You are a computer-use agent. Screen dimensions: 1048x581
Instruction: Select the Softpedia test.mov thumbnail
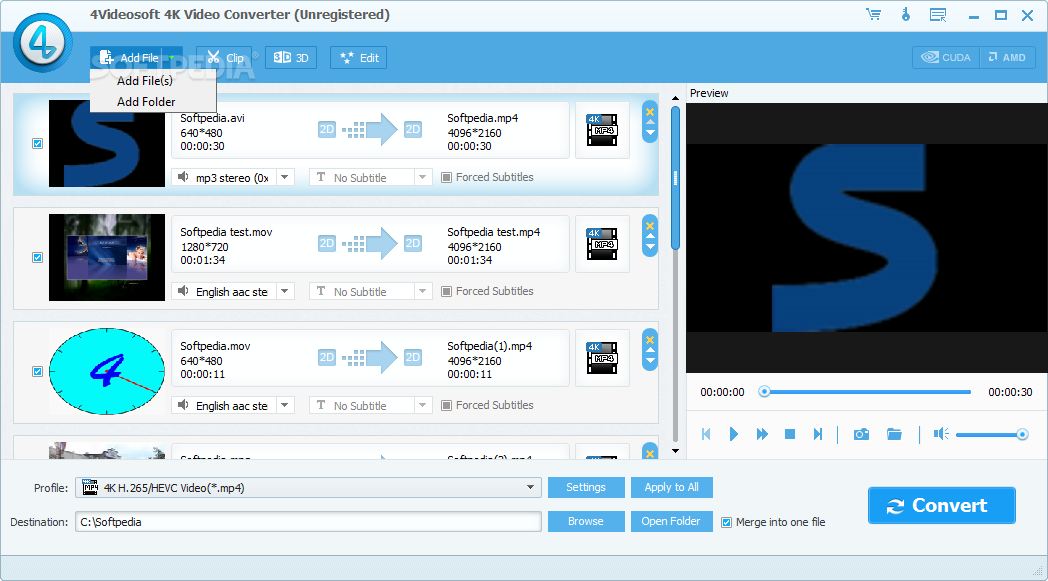pyautogui.click(x=107, y=257)
